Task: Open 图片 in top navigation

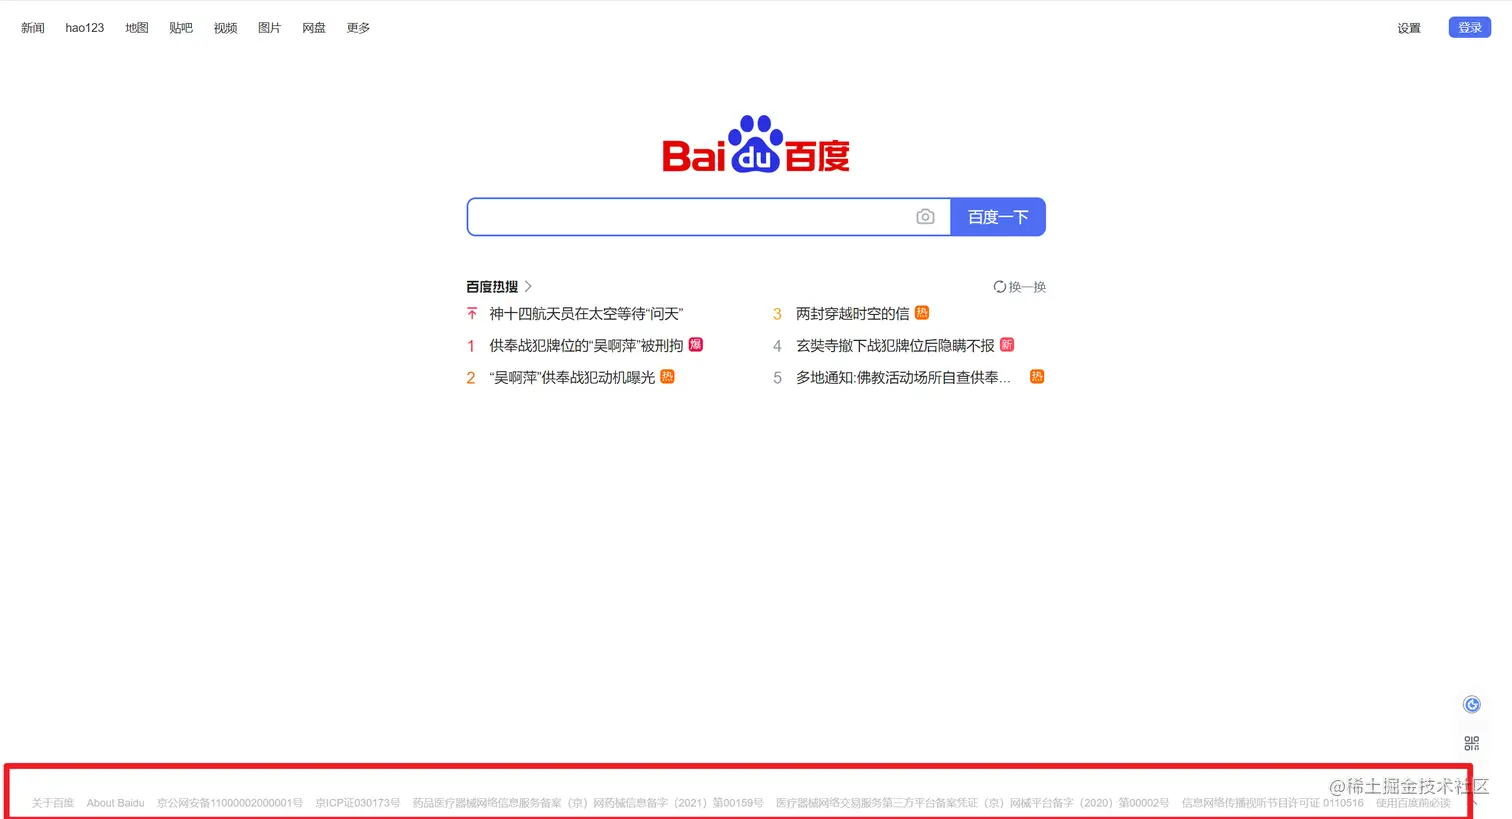Action: pos(269,28)
